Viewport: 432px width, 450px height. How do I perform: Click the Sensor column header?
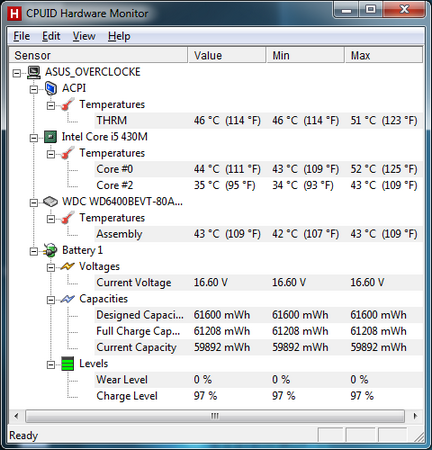[98, 55]
